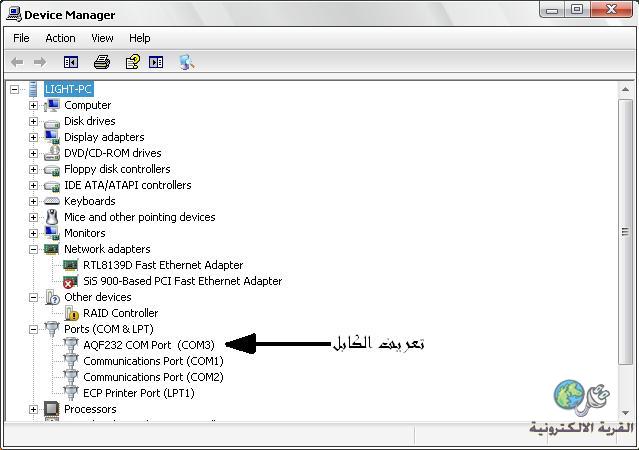Click the LIGHT-PC computer tower icon
Screen dimensions: 639x450
[x=33, y=89]
